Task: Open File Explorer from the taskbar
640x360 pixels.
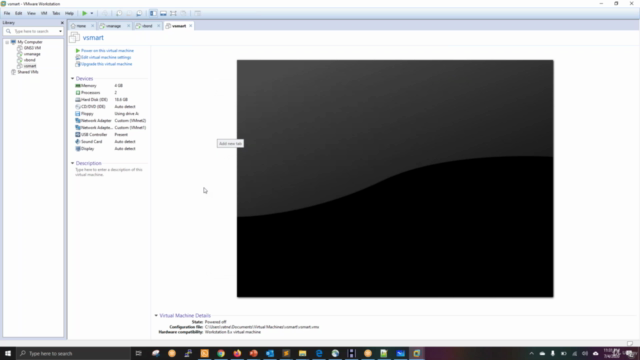Action: [x=302, y=353]
